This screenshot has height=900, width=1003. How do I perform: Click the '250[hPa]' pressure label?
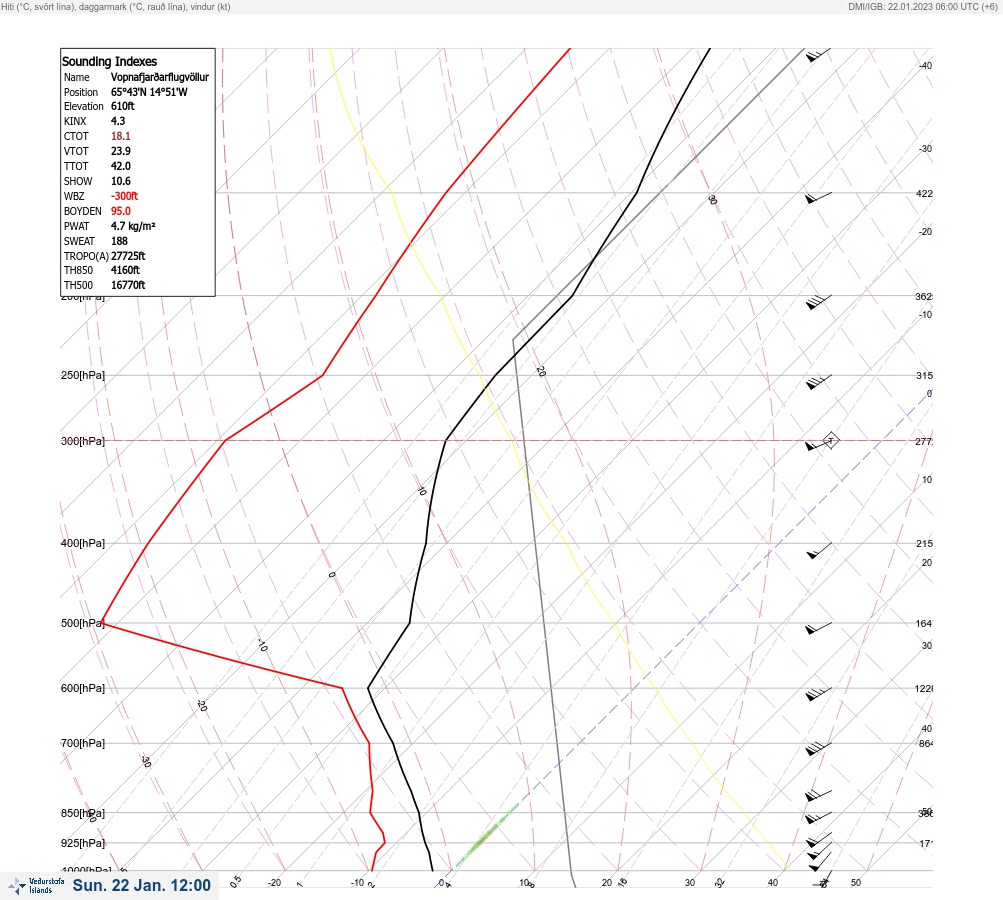(83, 375)
